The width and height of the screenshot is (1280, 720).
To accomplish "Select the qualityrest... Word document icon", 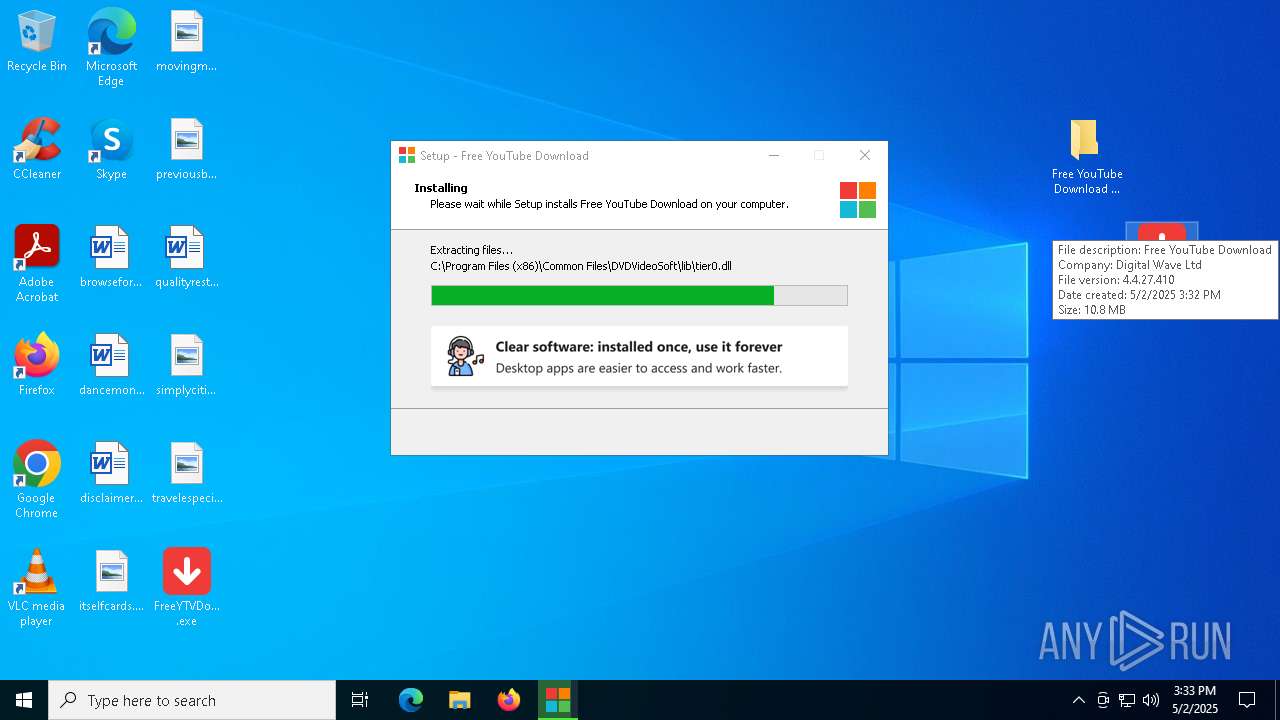I will click(186, 258).
